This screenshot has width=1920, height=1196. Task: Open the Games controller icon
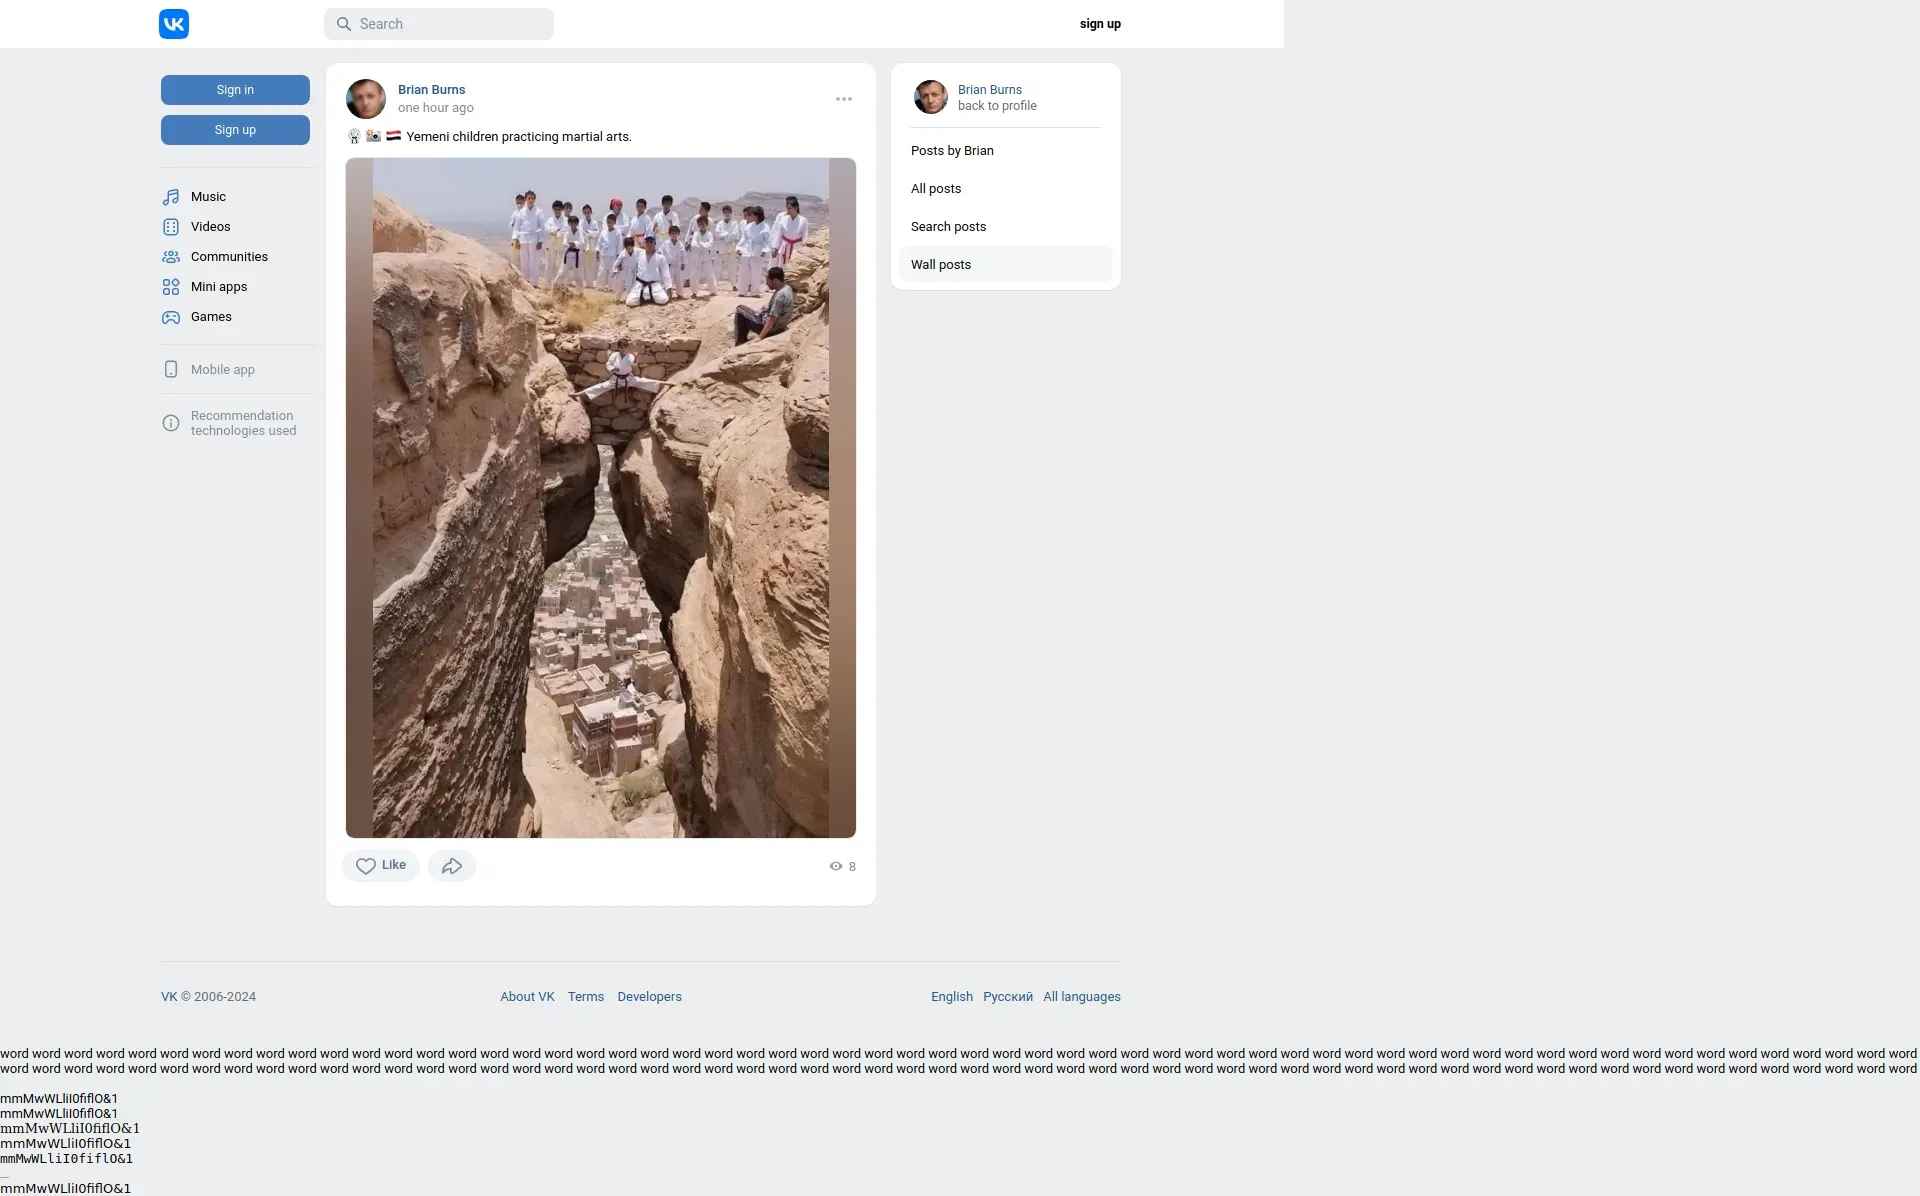pos(171,317)
